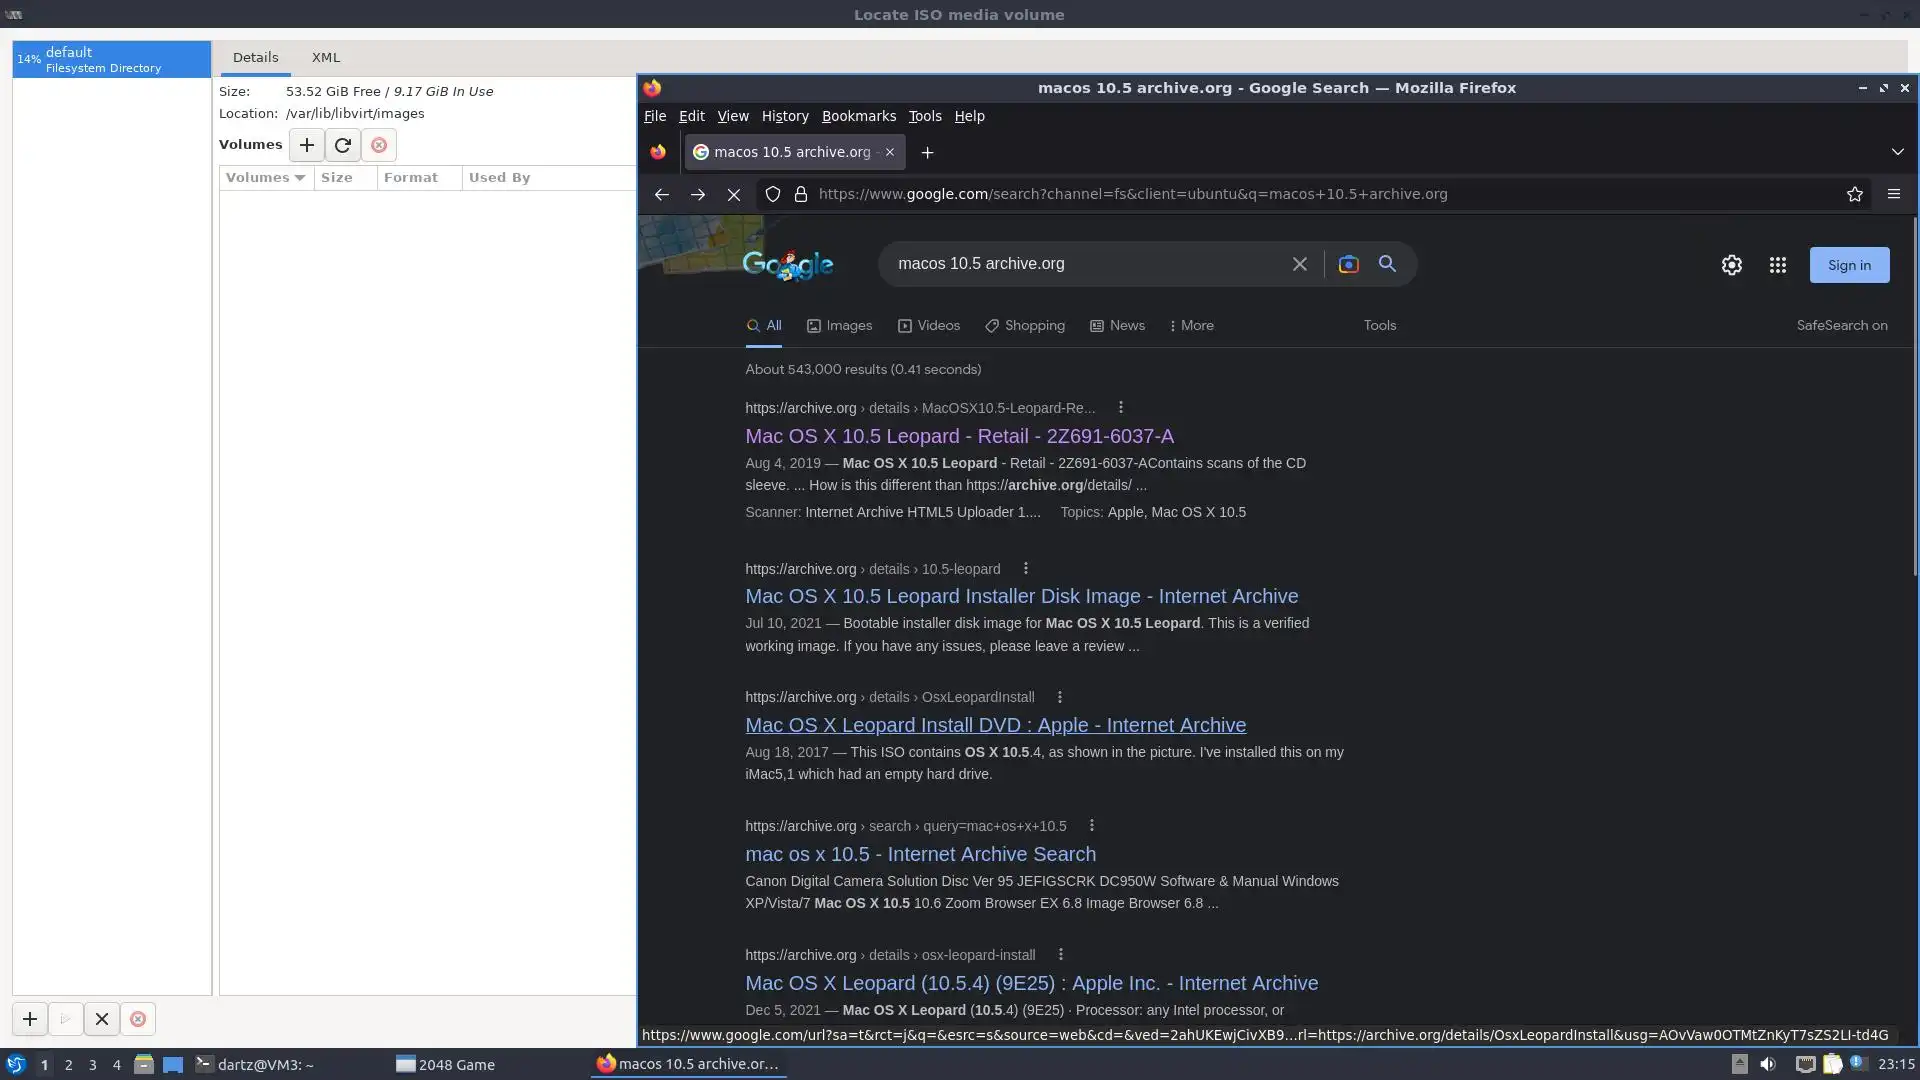The image size is (1920, 1080).
Task: Open the list all tabs chevron
Action: pos(1897,152)
